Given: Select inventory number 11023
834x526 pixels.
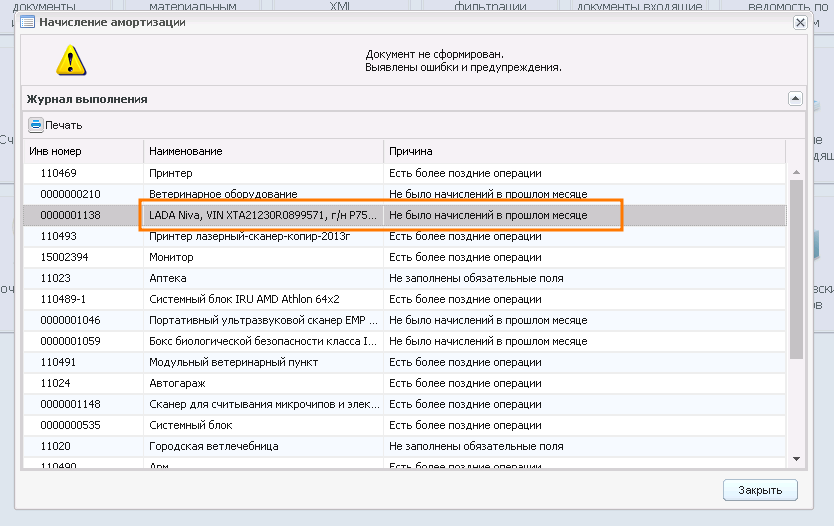Looking at the screenshot, I should (x=55, y=278).
